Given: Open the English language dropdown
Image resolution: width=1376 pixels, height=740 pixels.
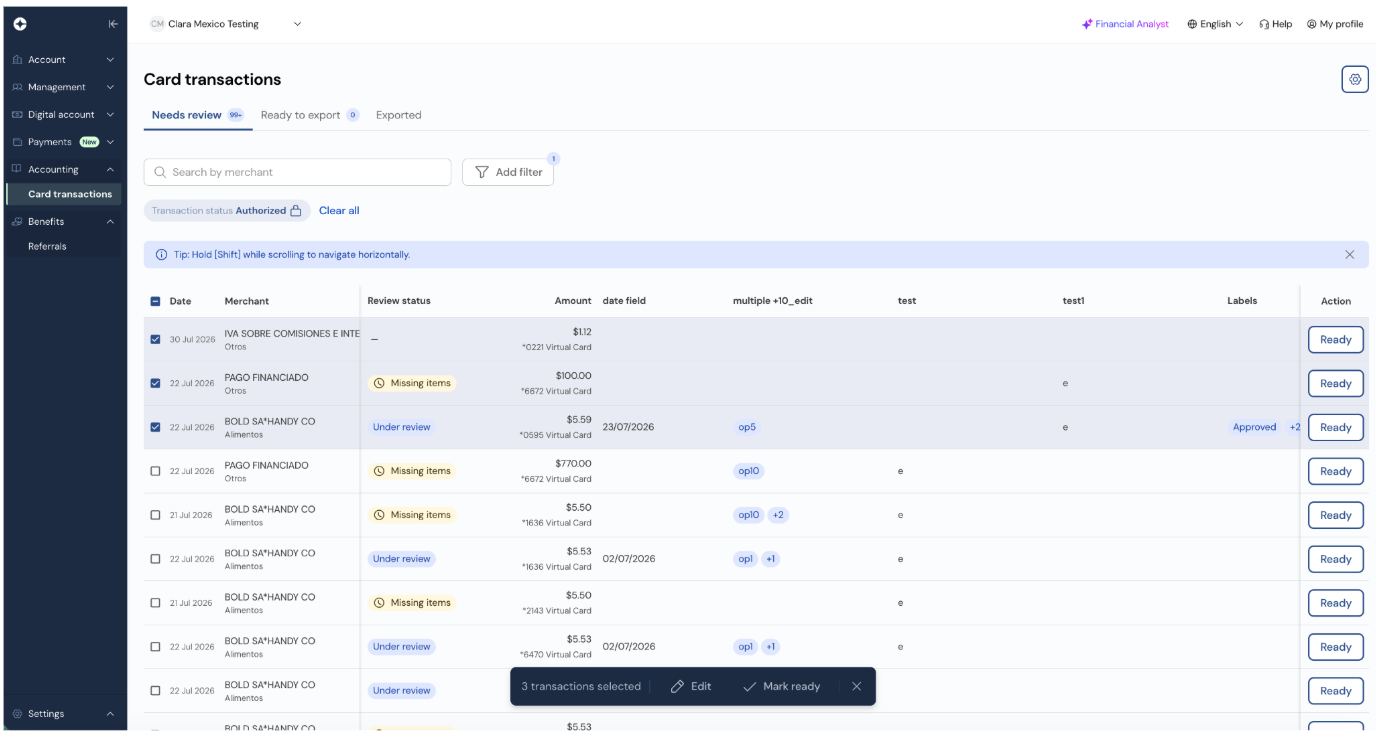Looking at the screenshot, I should [1215, 24].
